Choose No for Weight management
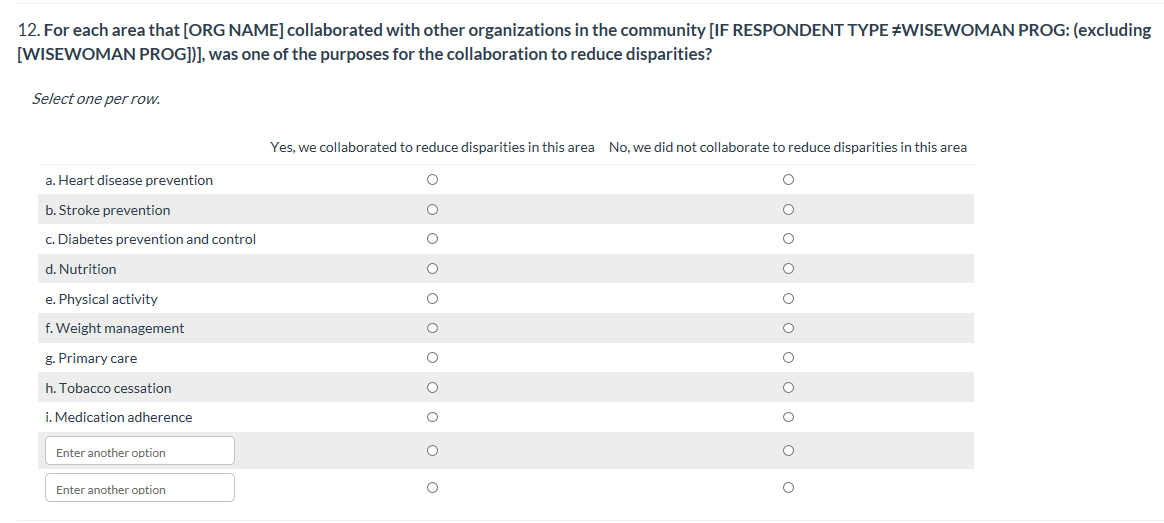Image resolution: width=1164 pixels, height=523 pixels. point(788,328)
